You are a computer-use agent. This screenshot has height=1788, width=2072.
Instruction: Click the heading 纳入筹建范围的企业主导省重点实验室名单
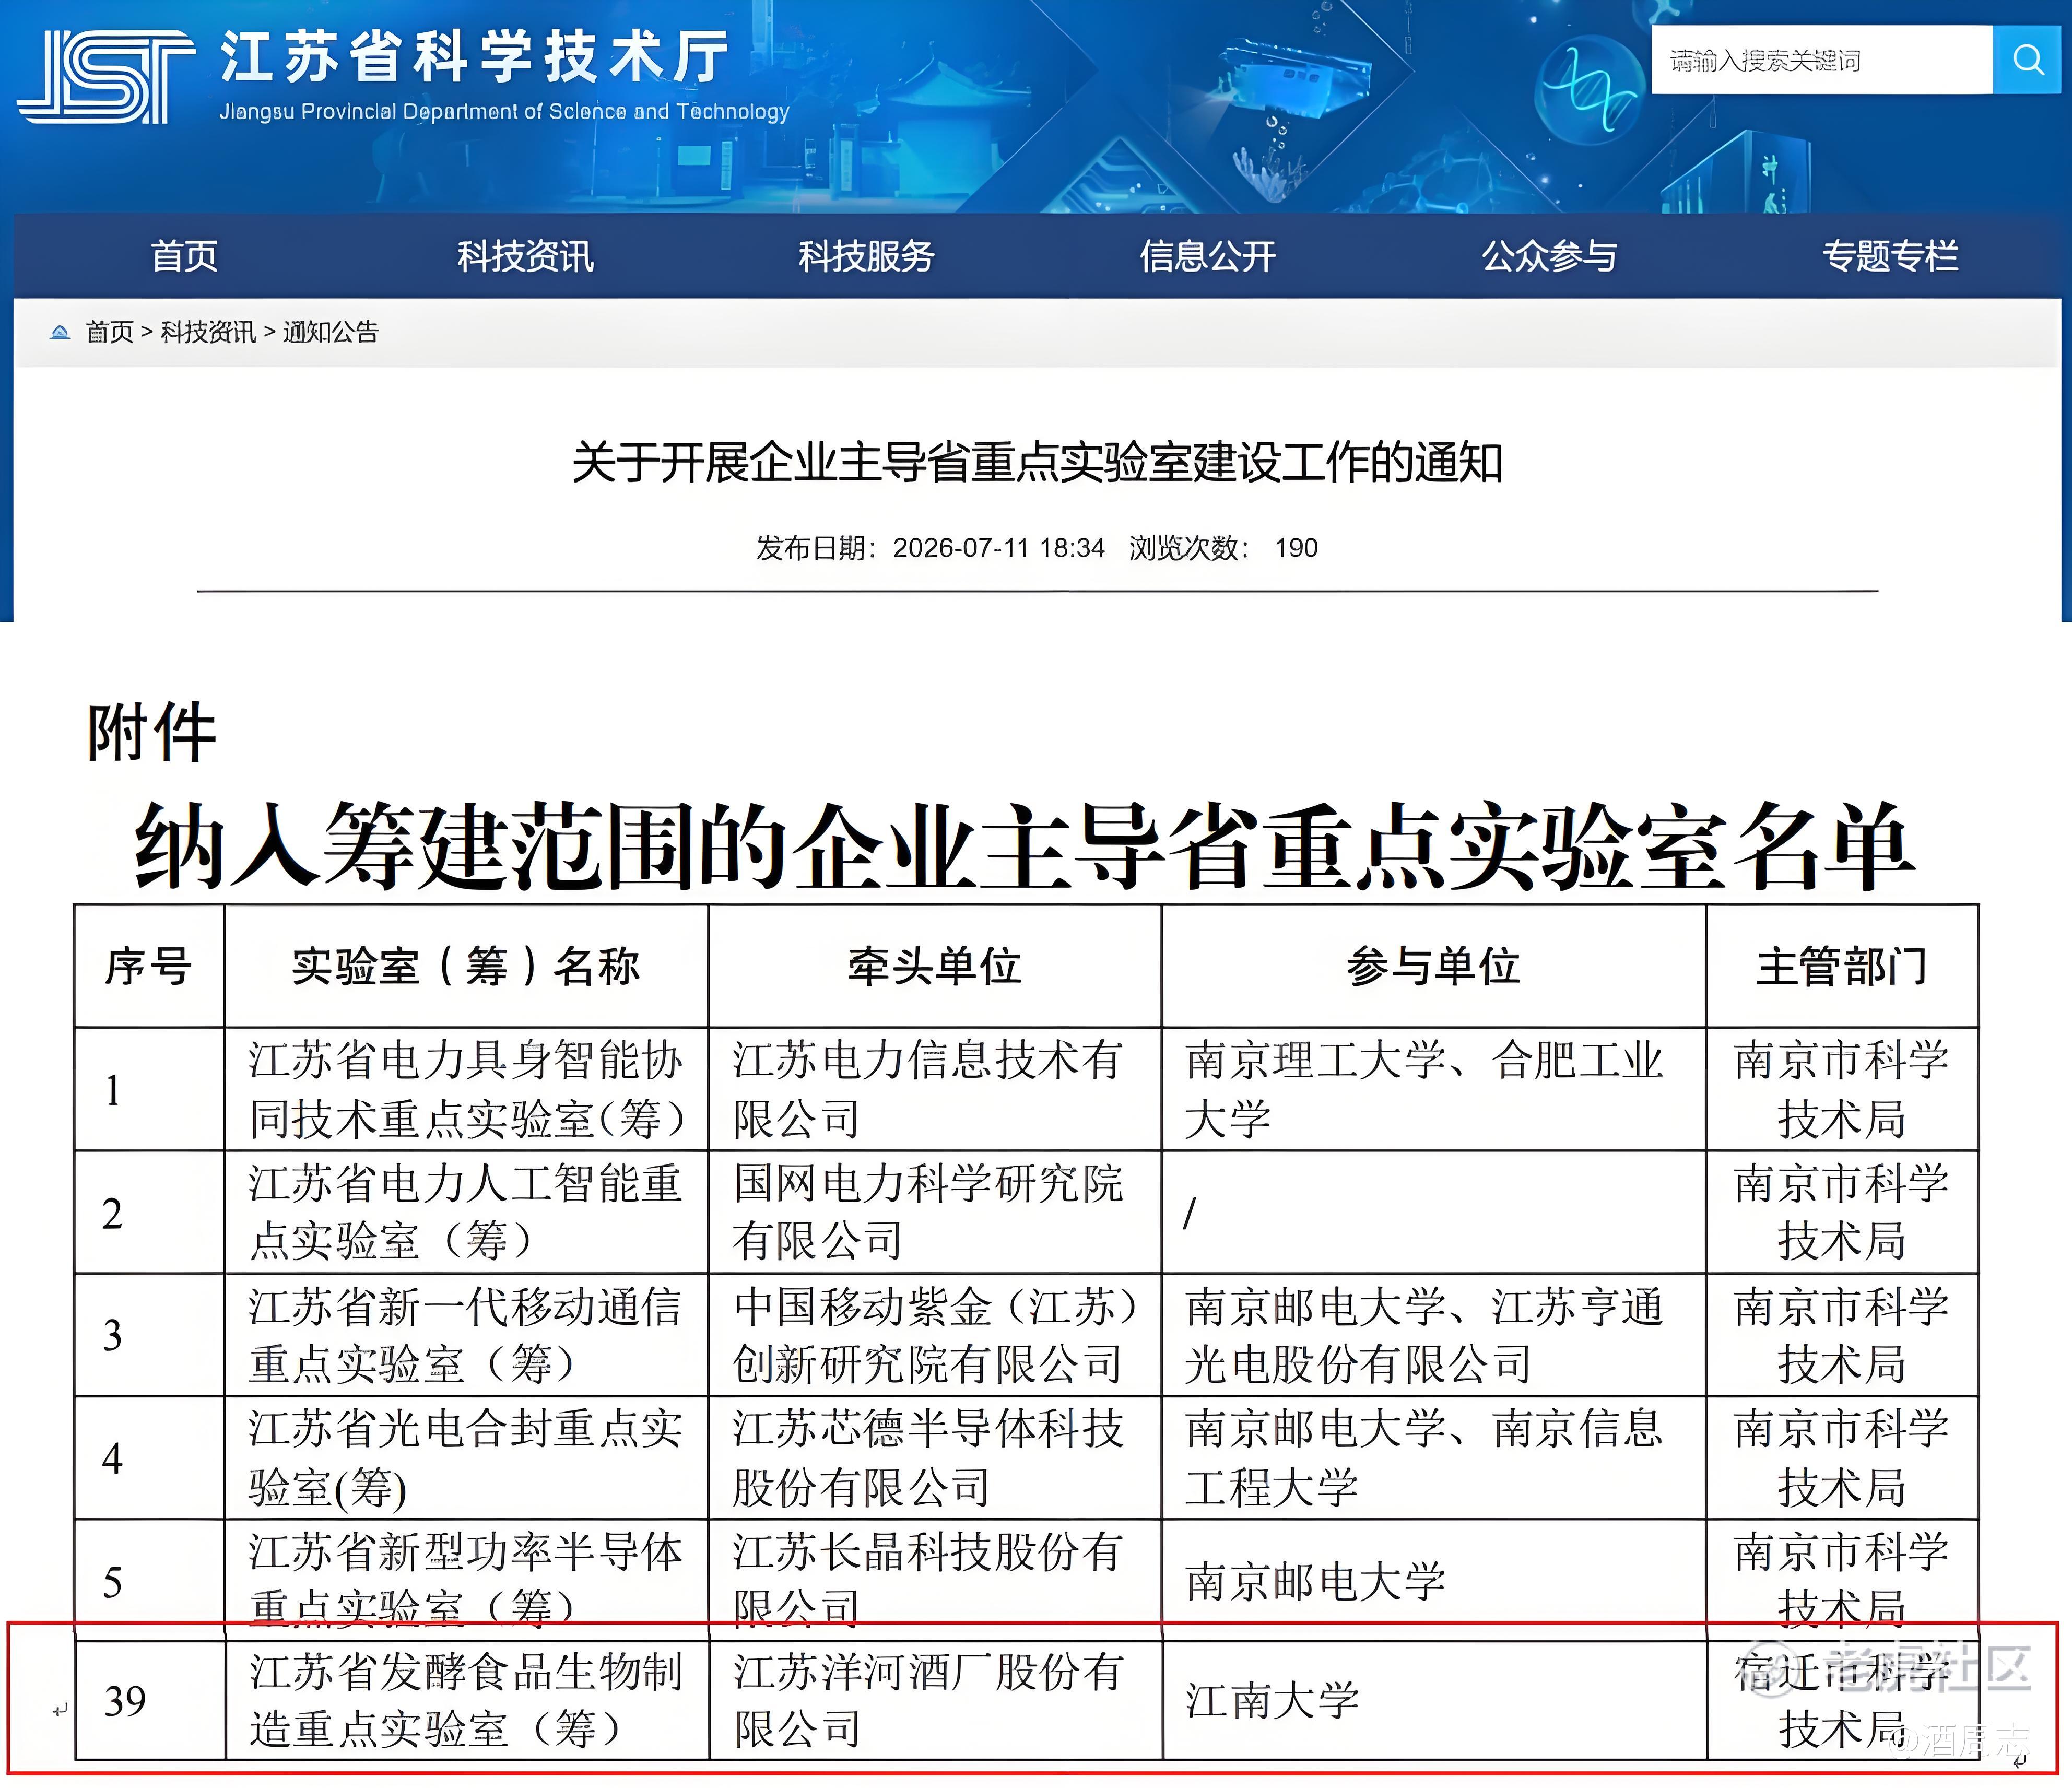point(1025,846)
